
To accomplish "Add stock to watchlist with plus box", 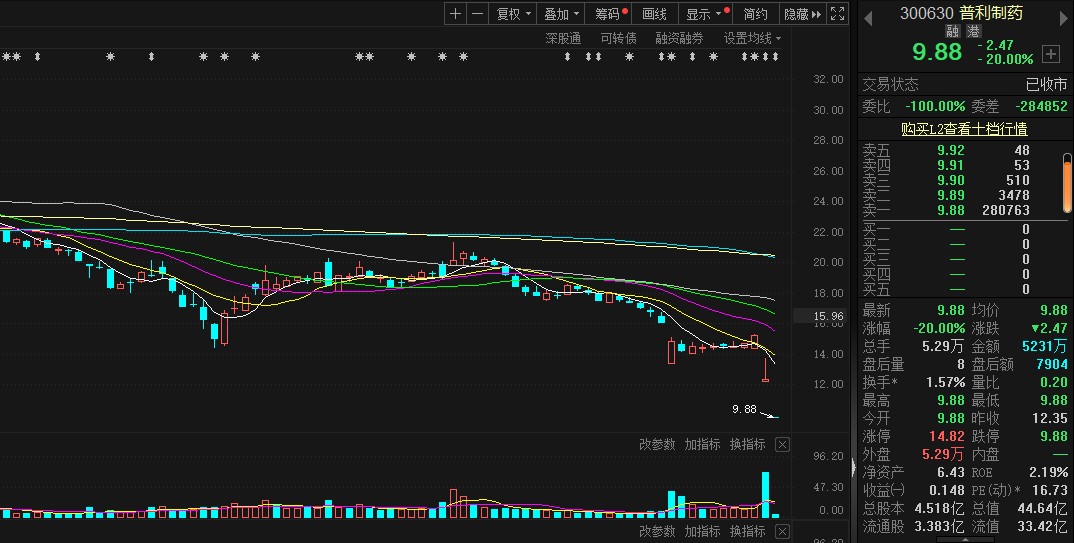I will click(1050, 53).
